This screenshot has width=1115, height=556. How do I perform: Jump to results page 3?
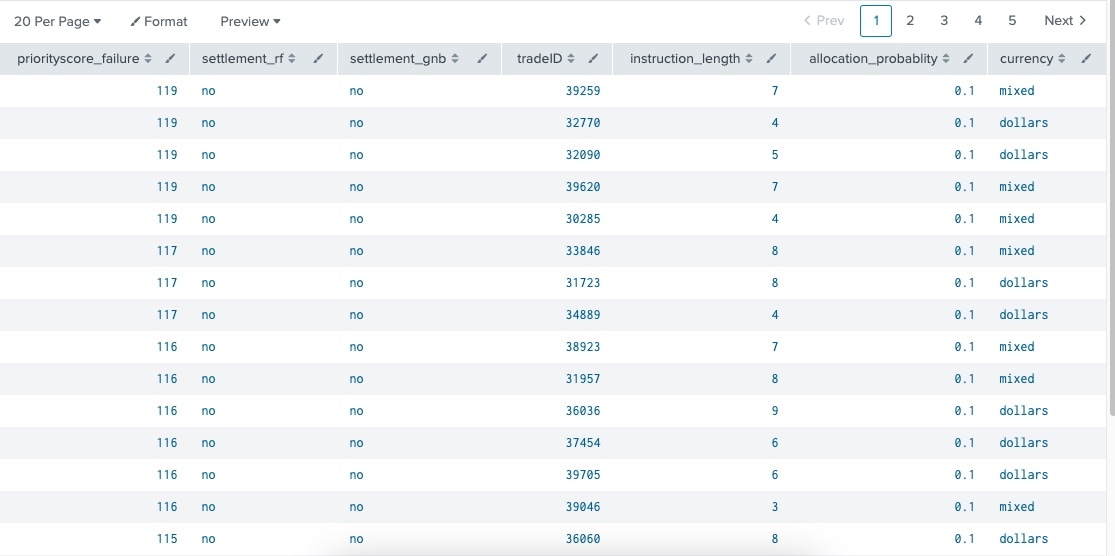point(944,21)
